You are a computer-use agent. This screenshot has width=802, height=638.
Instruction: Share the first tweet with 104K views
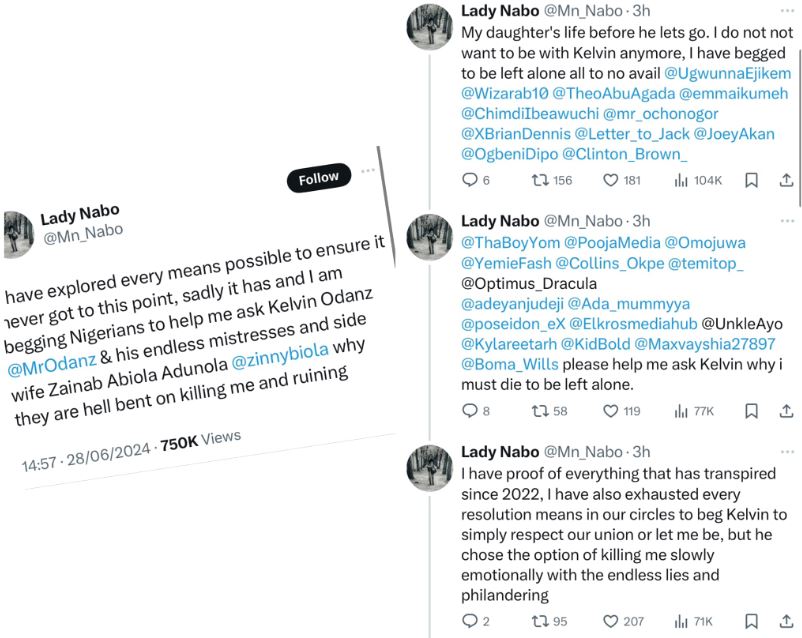point(786,180)
